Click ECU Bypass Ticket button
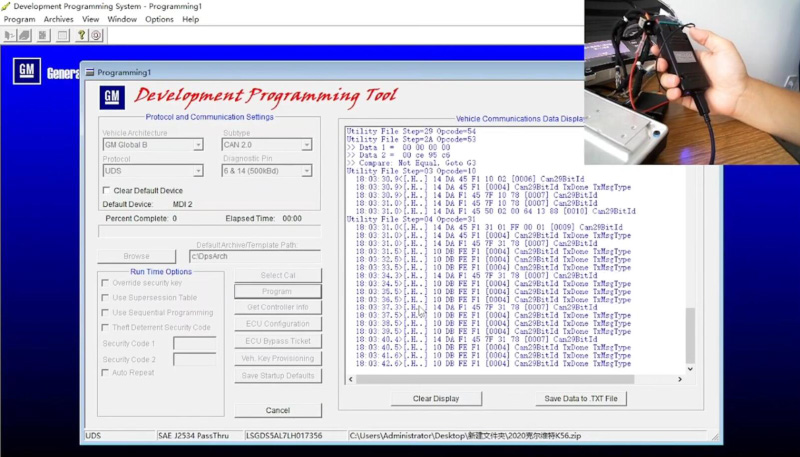This screenshot has width=800, height=457. point(278,341)
